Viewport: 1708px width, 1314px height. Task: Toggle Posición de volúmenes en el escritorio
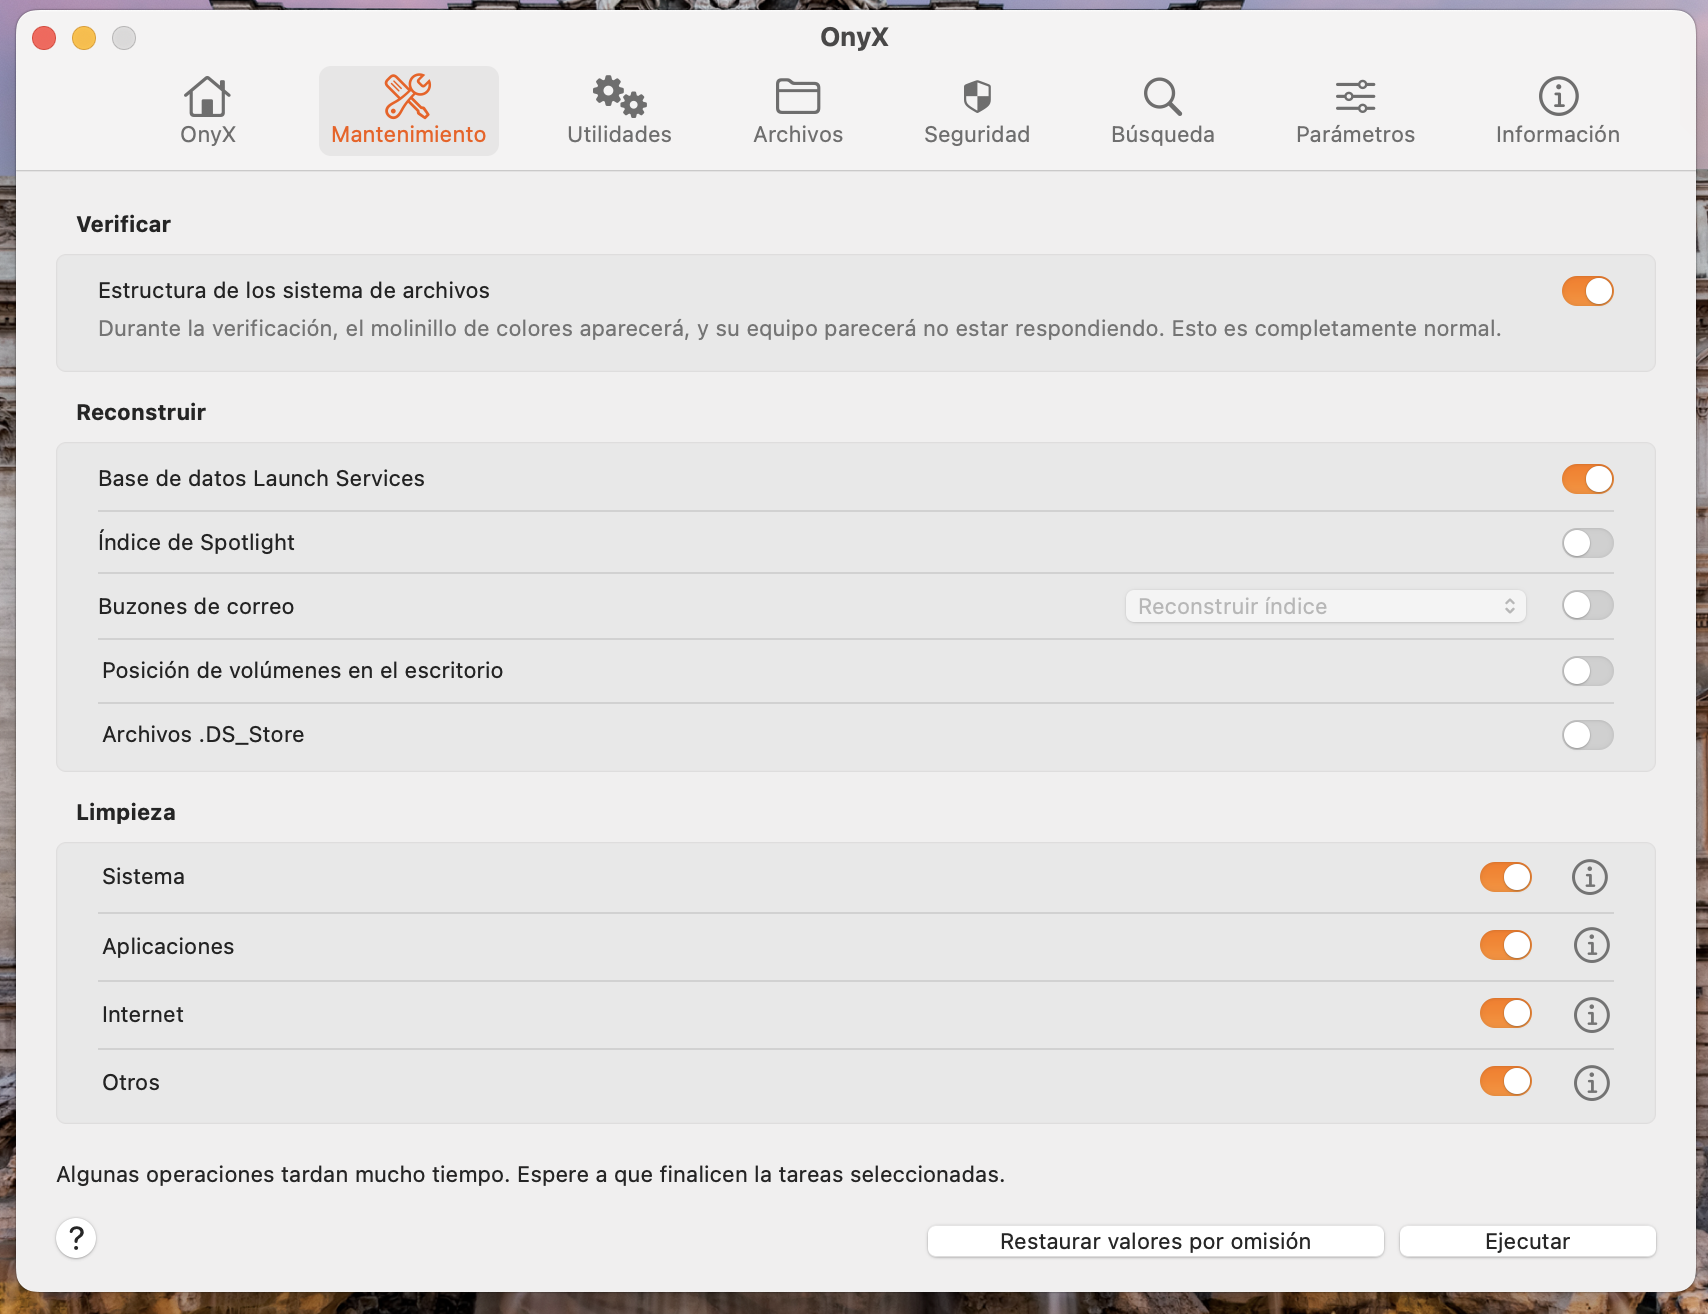coord(1588,671)
